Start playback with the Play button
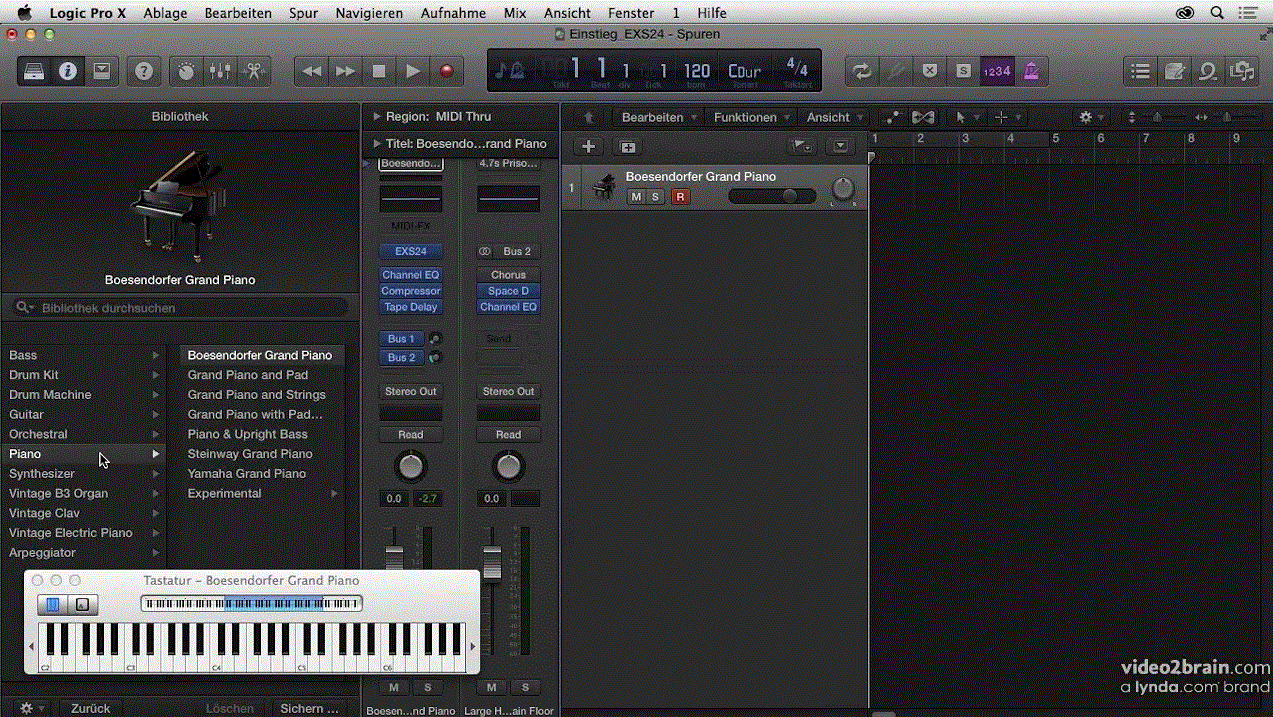The width and height of the screenshot is (1273, 717). tap(413, 71)
